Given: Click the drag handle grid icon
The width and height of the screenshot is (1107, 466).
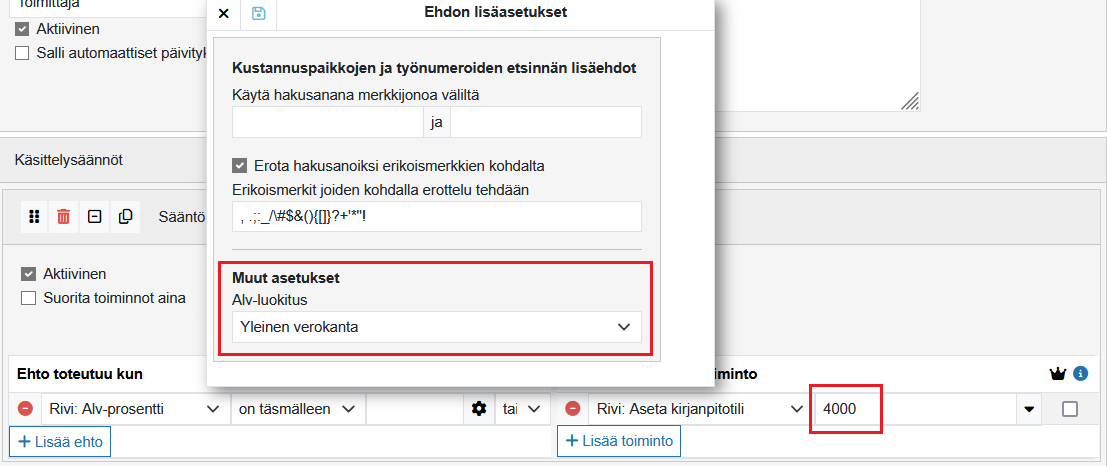Looking at the screenshot, I should (33, 216).
